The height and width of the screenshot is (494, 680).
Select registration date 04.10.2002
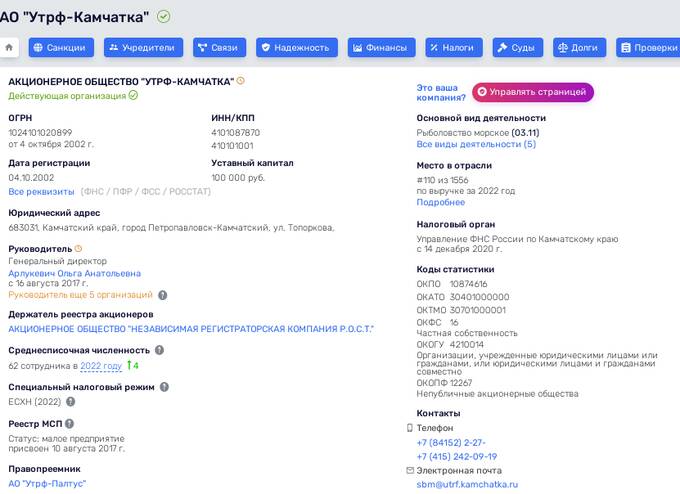[x=31, y=178]
